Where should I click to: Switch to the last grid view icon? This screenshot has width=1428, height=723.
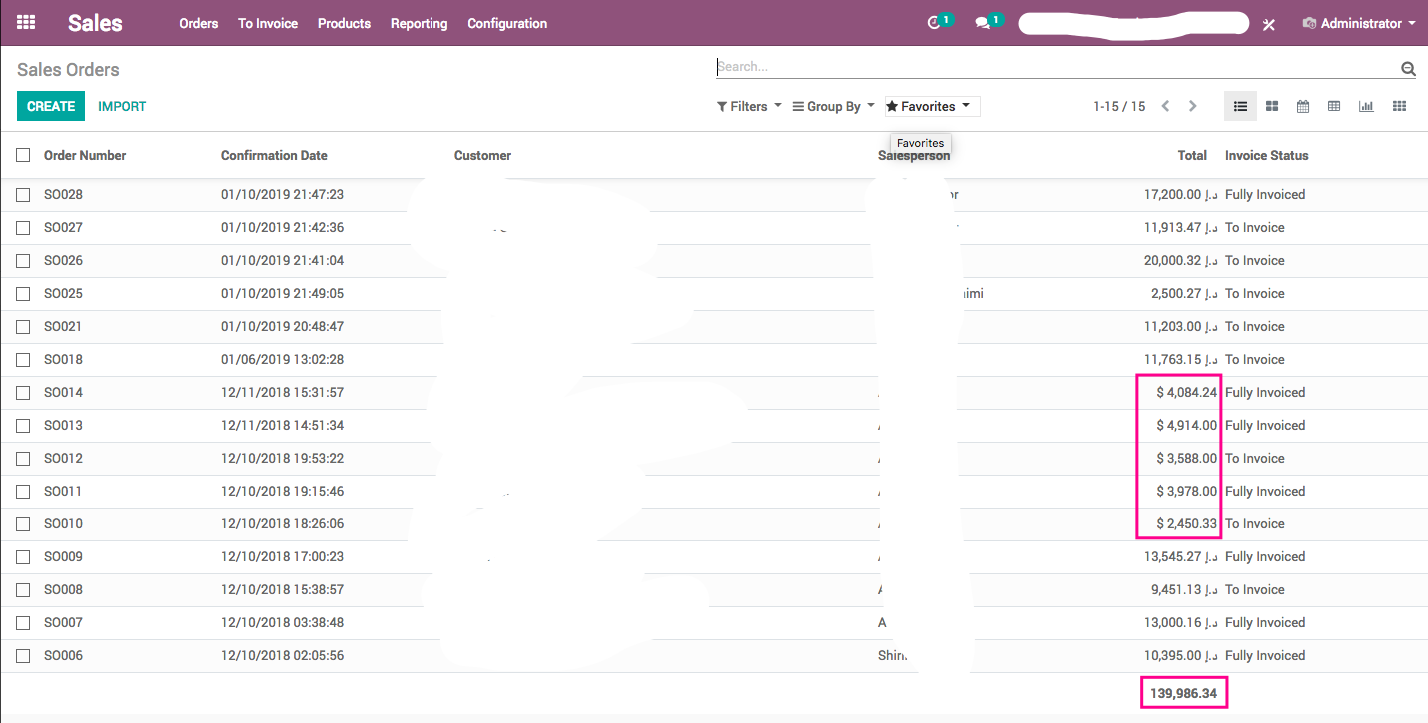click(x=1399, y=106)
